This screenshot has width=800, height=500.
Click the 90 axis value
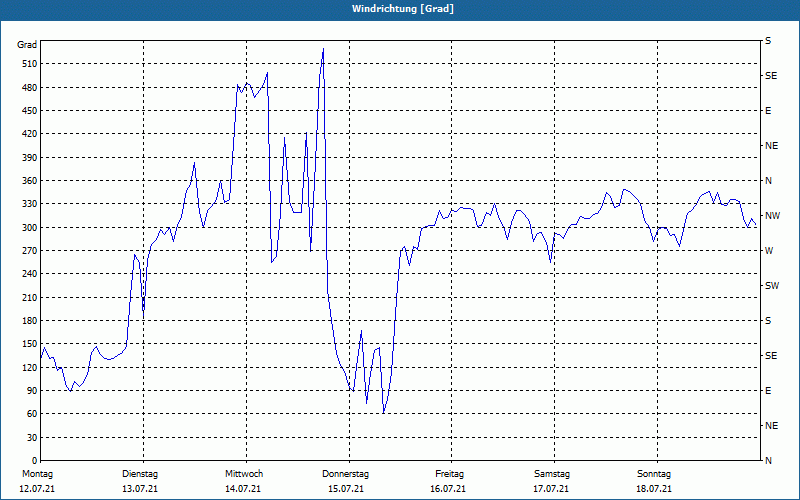coord(32,391)
